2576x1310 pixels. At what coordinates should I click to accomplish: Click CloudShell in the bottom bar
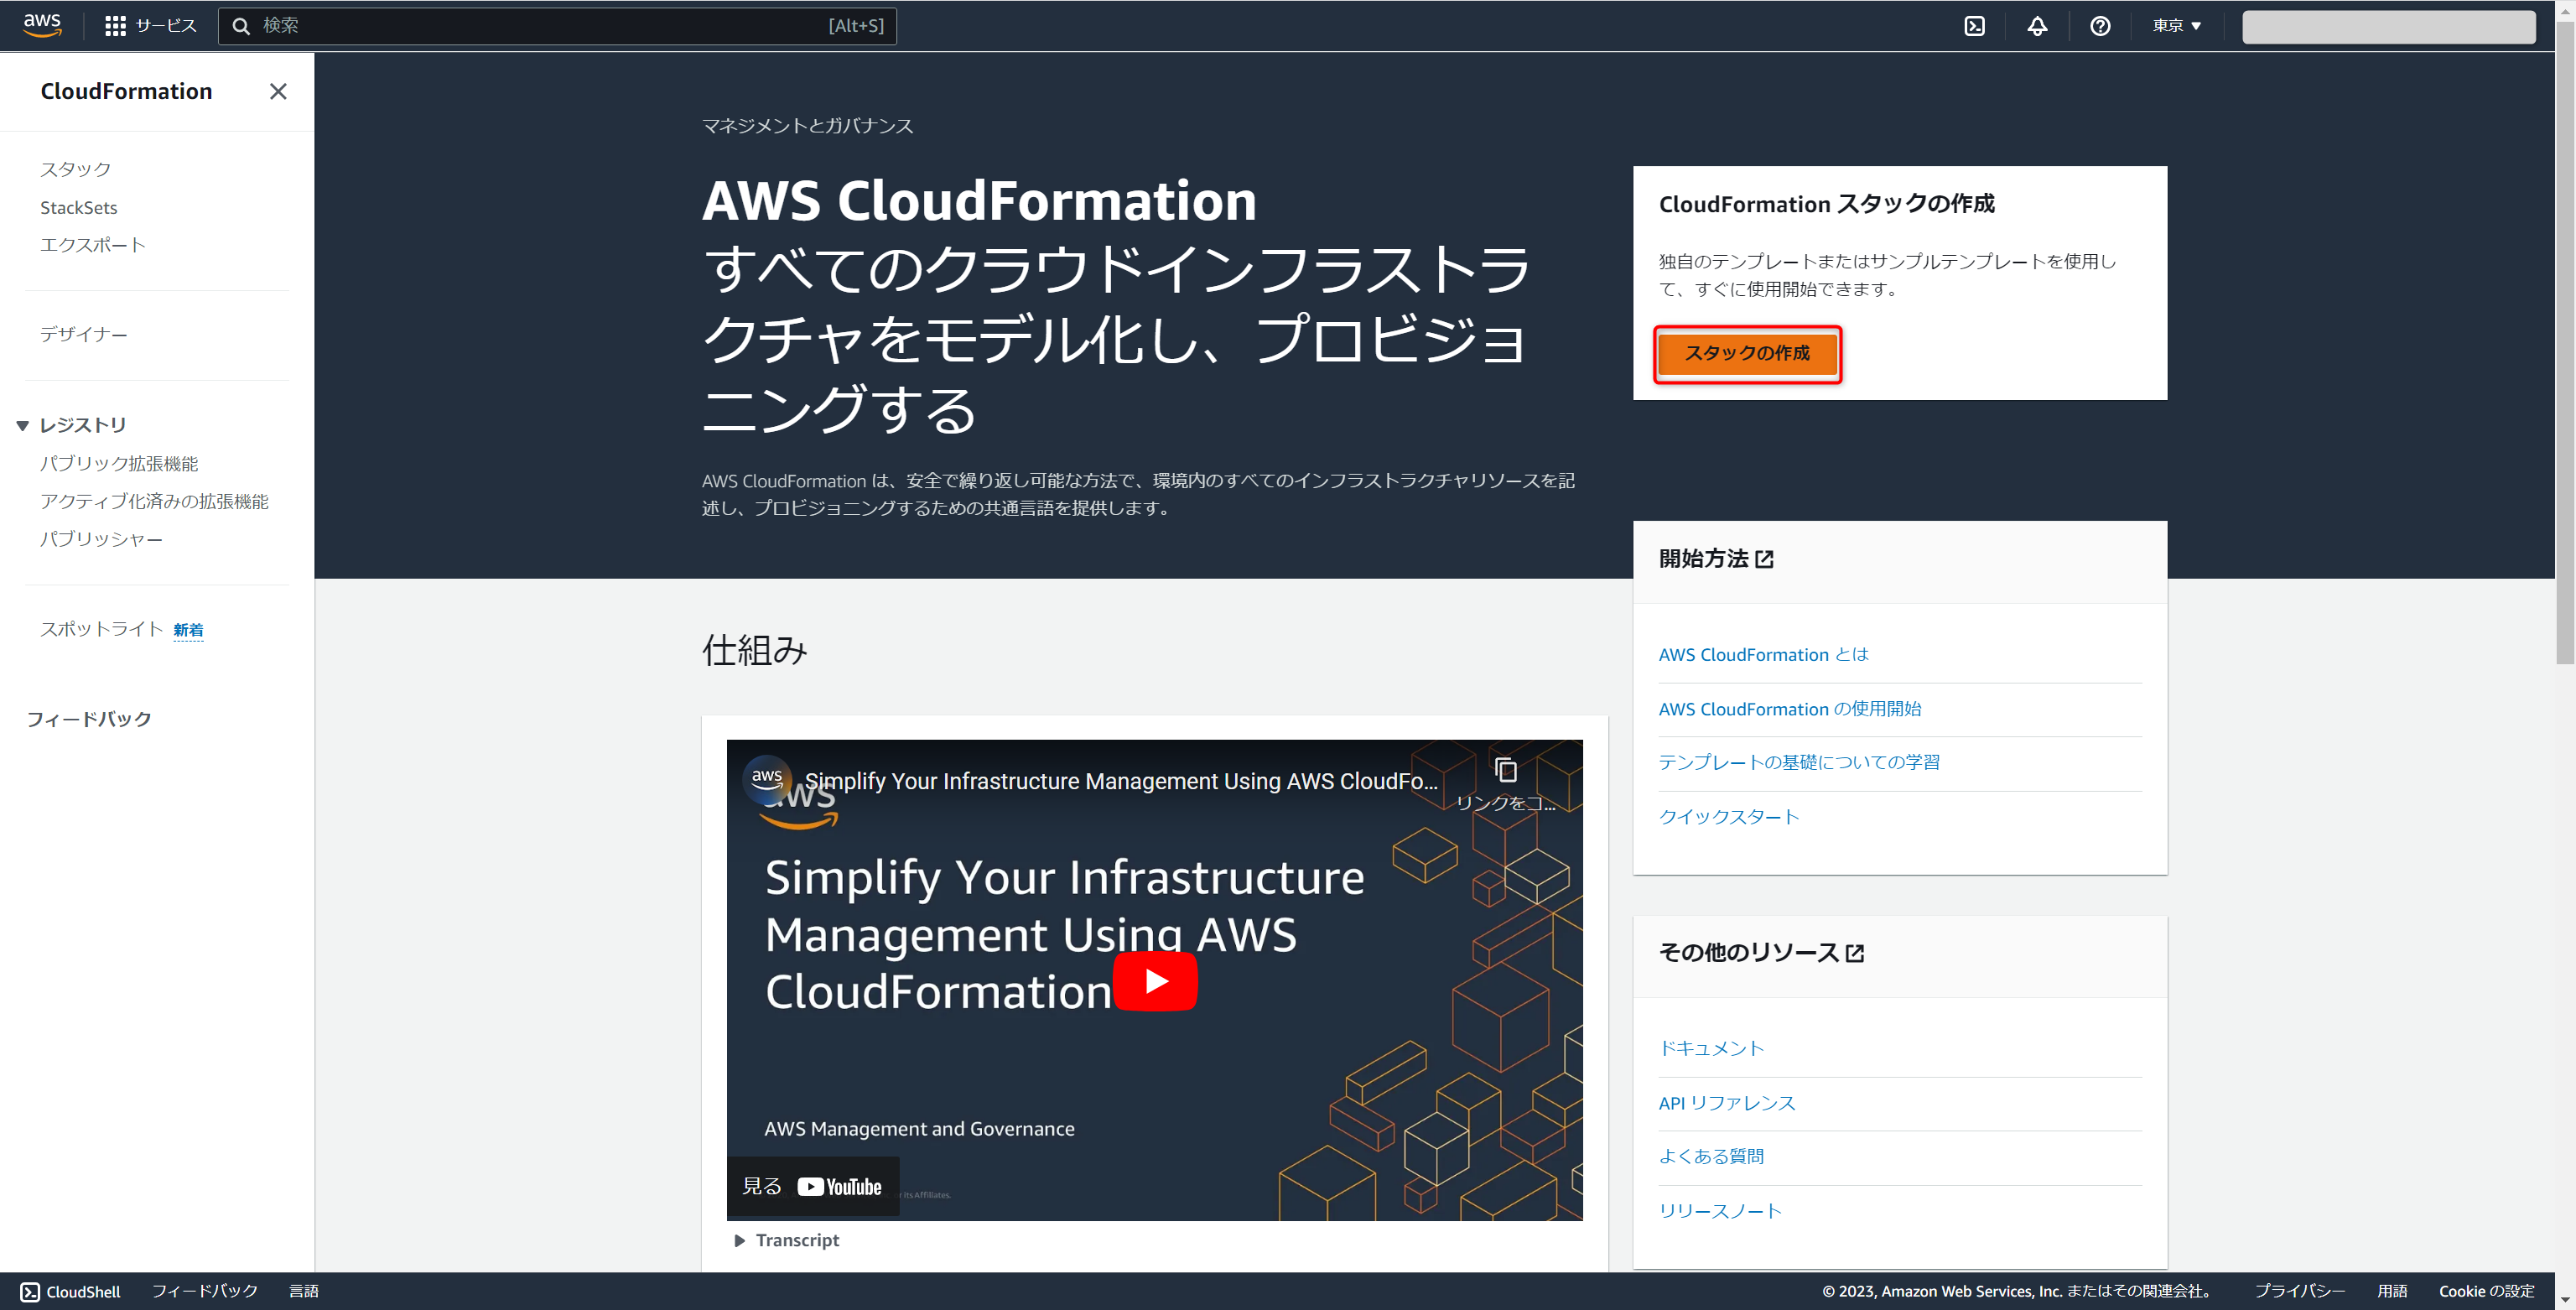coord(71,1291)
